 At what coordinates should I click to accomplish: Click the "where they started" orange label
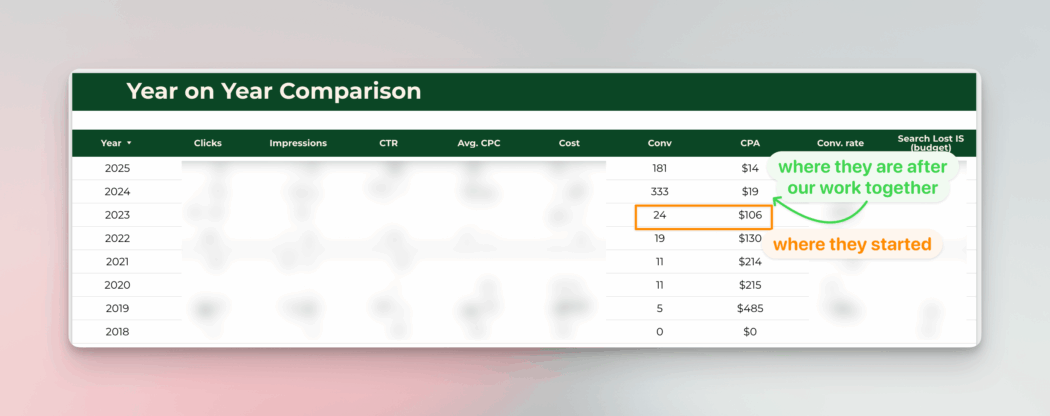pyautogui.click(x=852, y=244)
